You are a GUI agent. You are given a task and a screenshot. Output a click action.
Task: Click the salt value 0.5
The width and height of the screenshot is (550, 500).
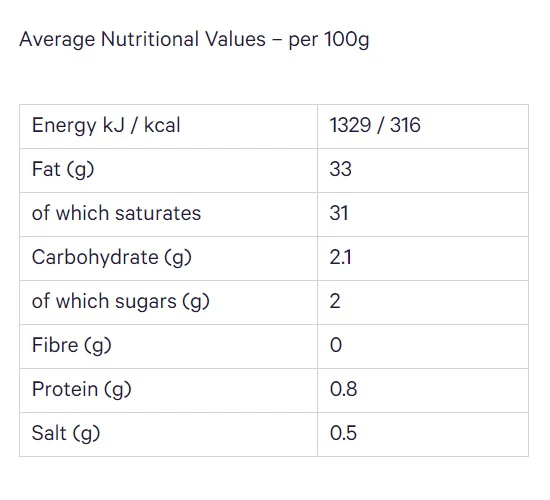pyautogui.click(x=343, y=433)
